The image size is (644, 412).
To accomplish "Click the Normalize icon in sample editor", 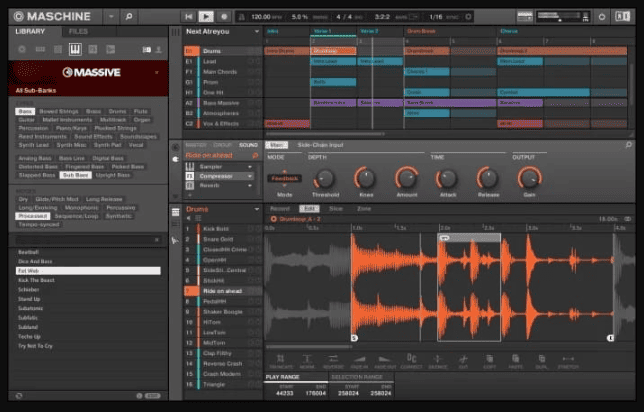I will (x=307, y=361).
